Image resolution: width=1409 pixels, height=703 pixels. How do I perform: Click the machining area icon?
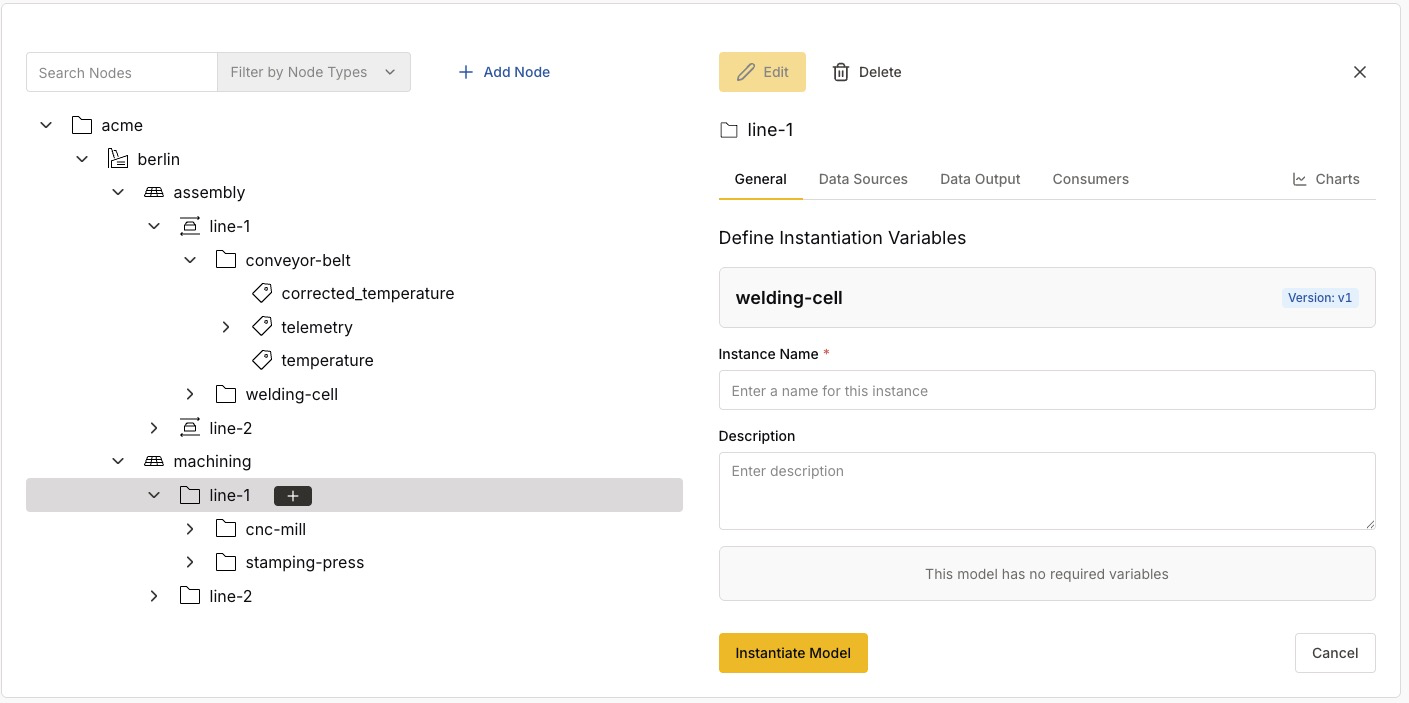154,461
